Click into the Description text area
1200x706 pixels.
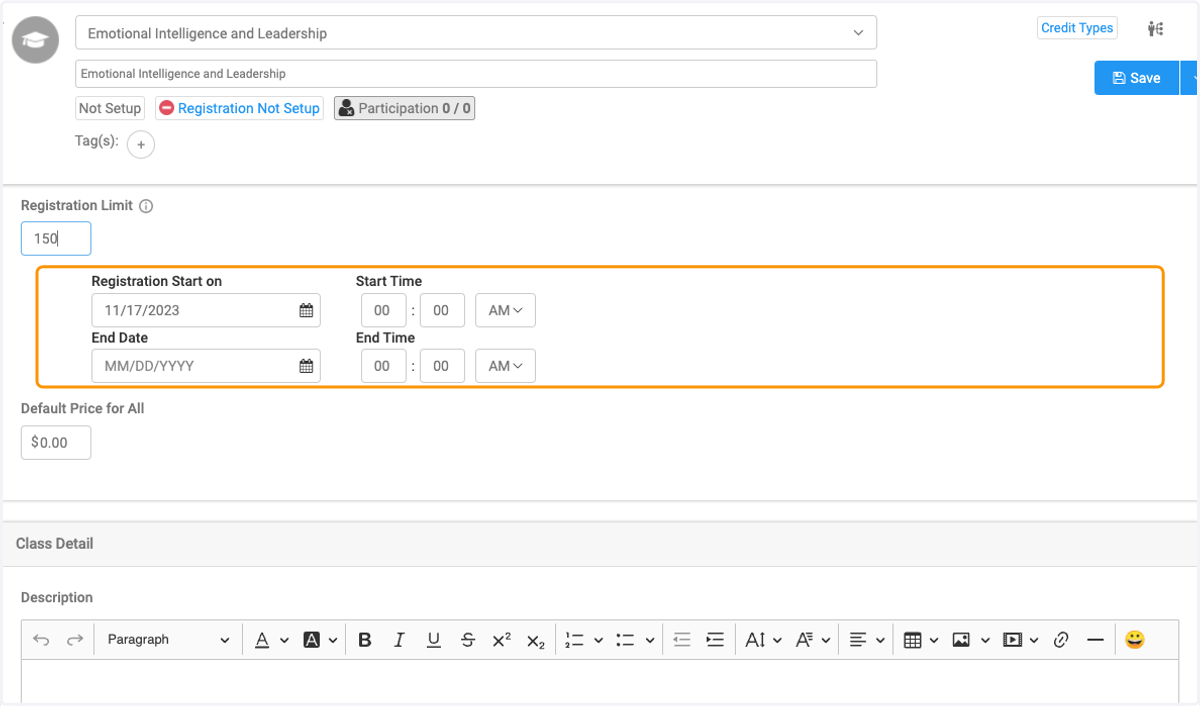click(x=600, y=681)
